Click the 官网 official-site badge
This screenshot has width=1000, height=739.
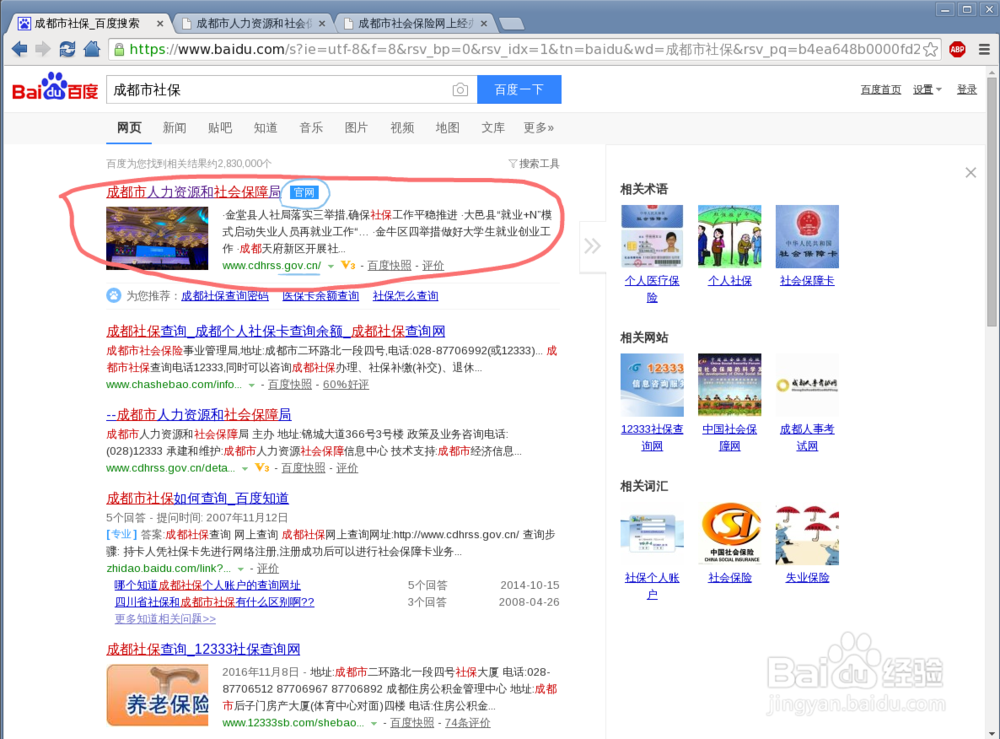304,193
